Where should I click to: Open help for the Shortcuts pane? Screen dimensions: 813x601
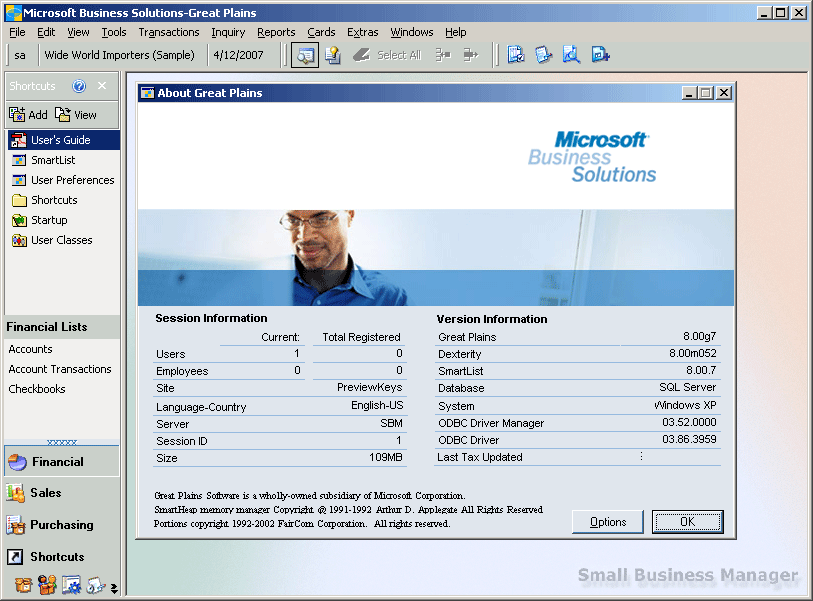click(79, 86)
